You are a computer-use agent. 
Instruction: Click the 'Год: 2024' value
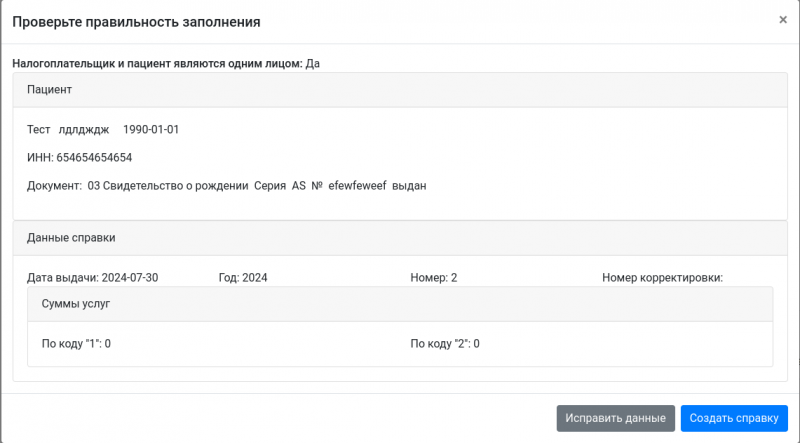[x=243, y=277]
